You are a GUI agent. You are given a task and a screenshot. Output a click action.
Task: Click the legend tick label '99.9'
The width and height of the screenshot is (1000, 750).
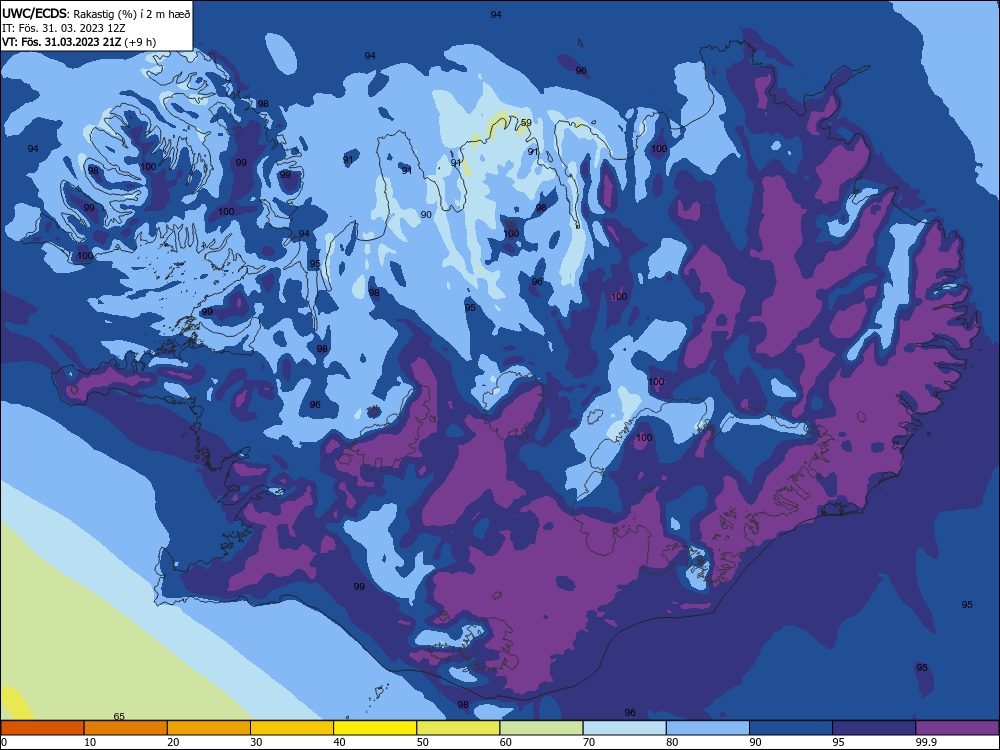[x=926, y=742]
